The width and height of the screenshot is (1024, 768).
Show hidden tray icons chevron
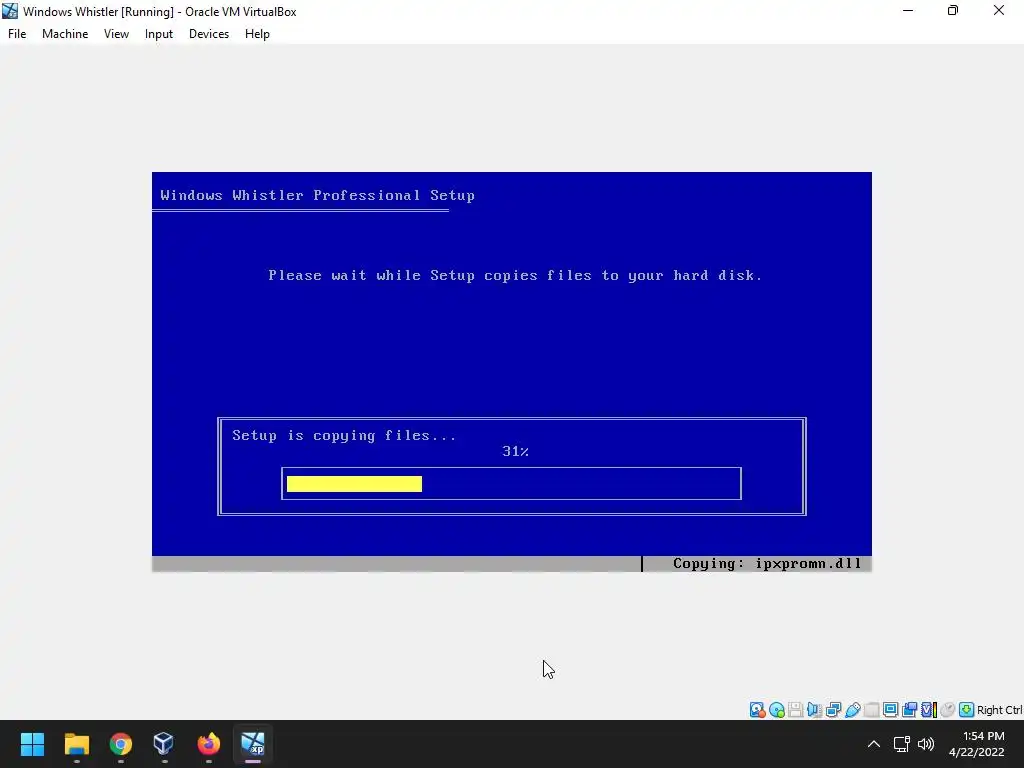coord(874,744)
